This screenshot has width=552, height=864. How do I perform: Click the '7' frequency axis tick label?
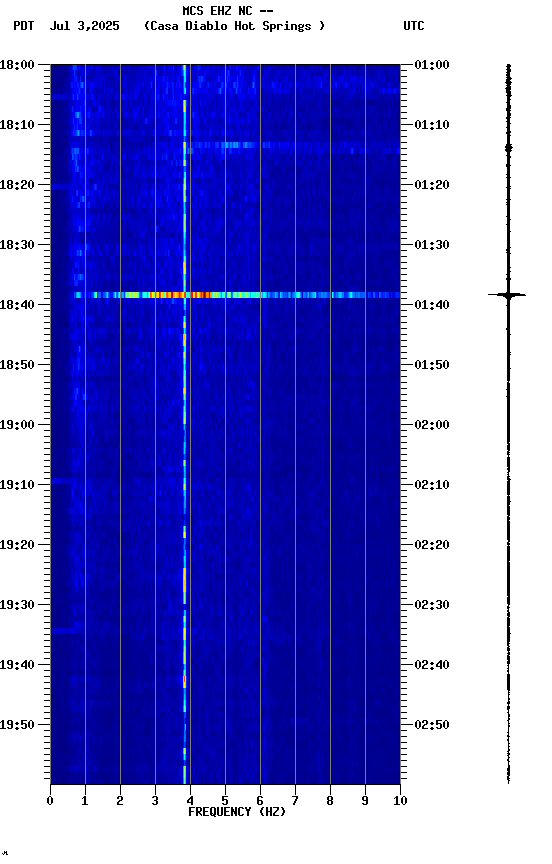[295, 801]
